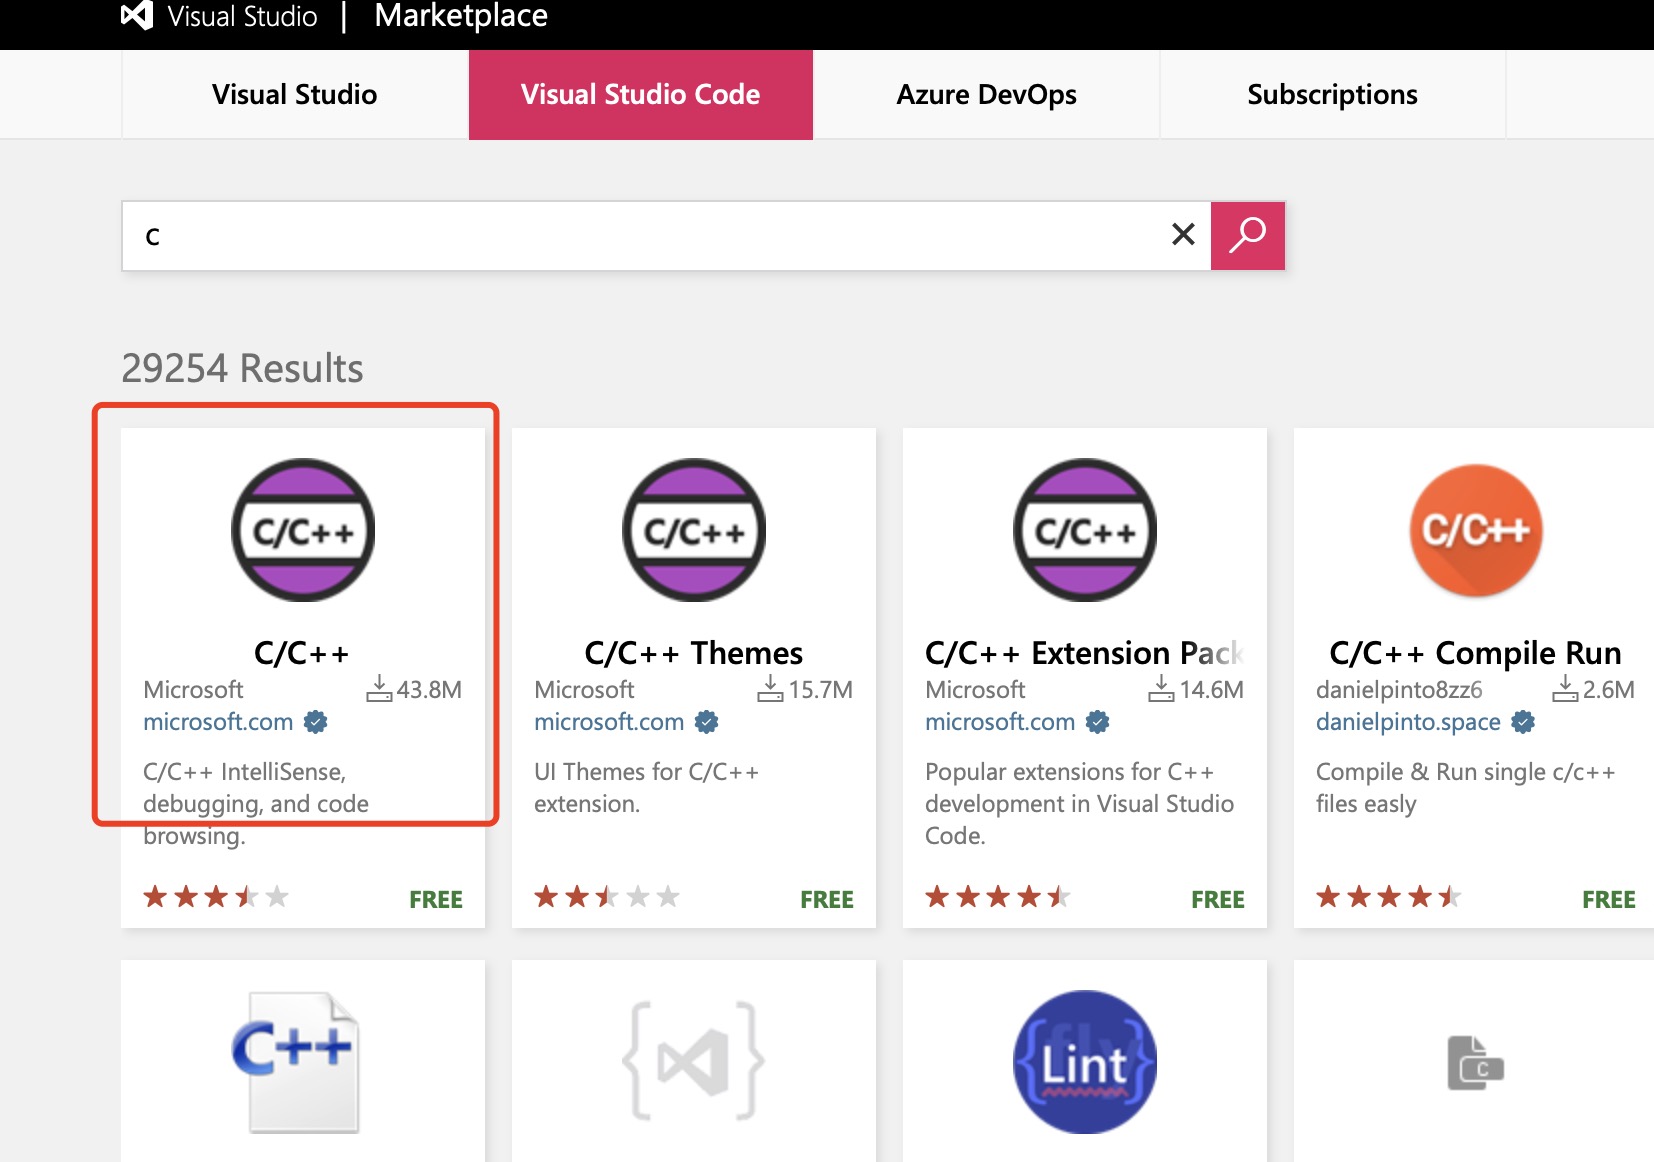Visit microsoft.com link on C/C++ card

(218, 722)
